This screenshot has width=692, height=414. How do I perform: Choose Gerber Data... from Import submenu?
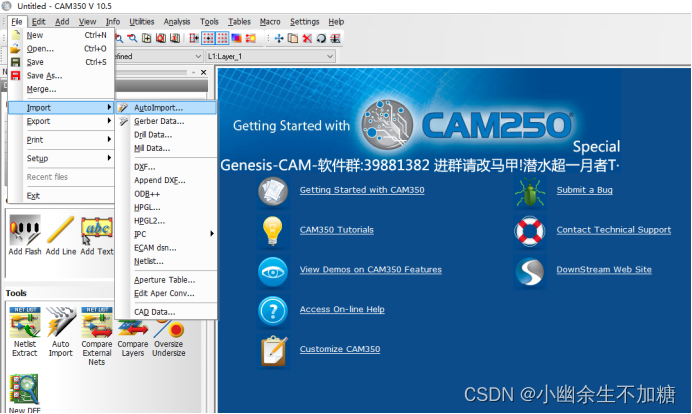[166, 121]
